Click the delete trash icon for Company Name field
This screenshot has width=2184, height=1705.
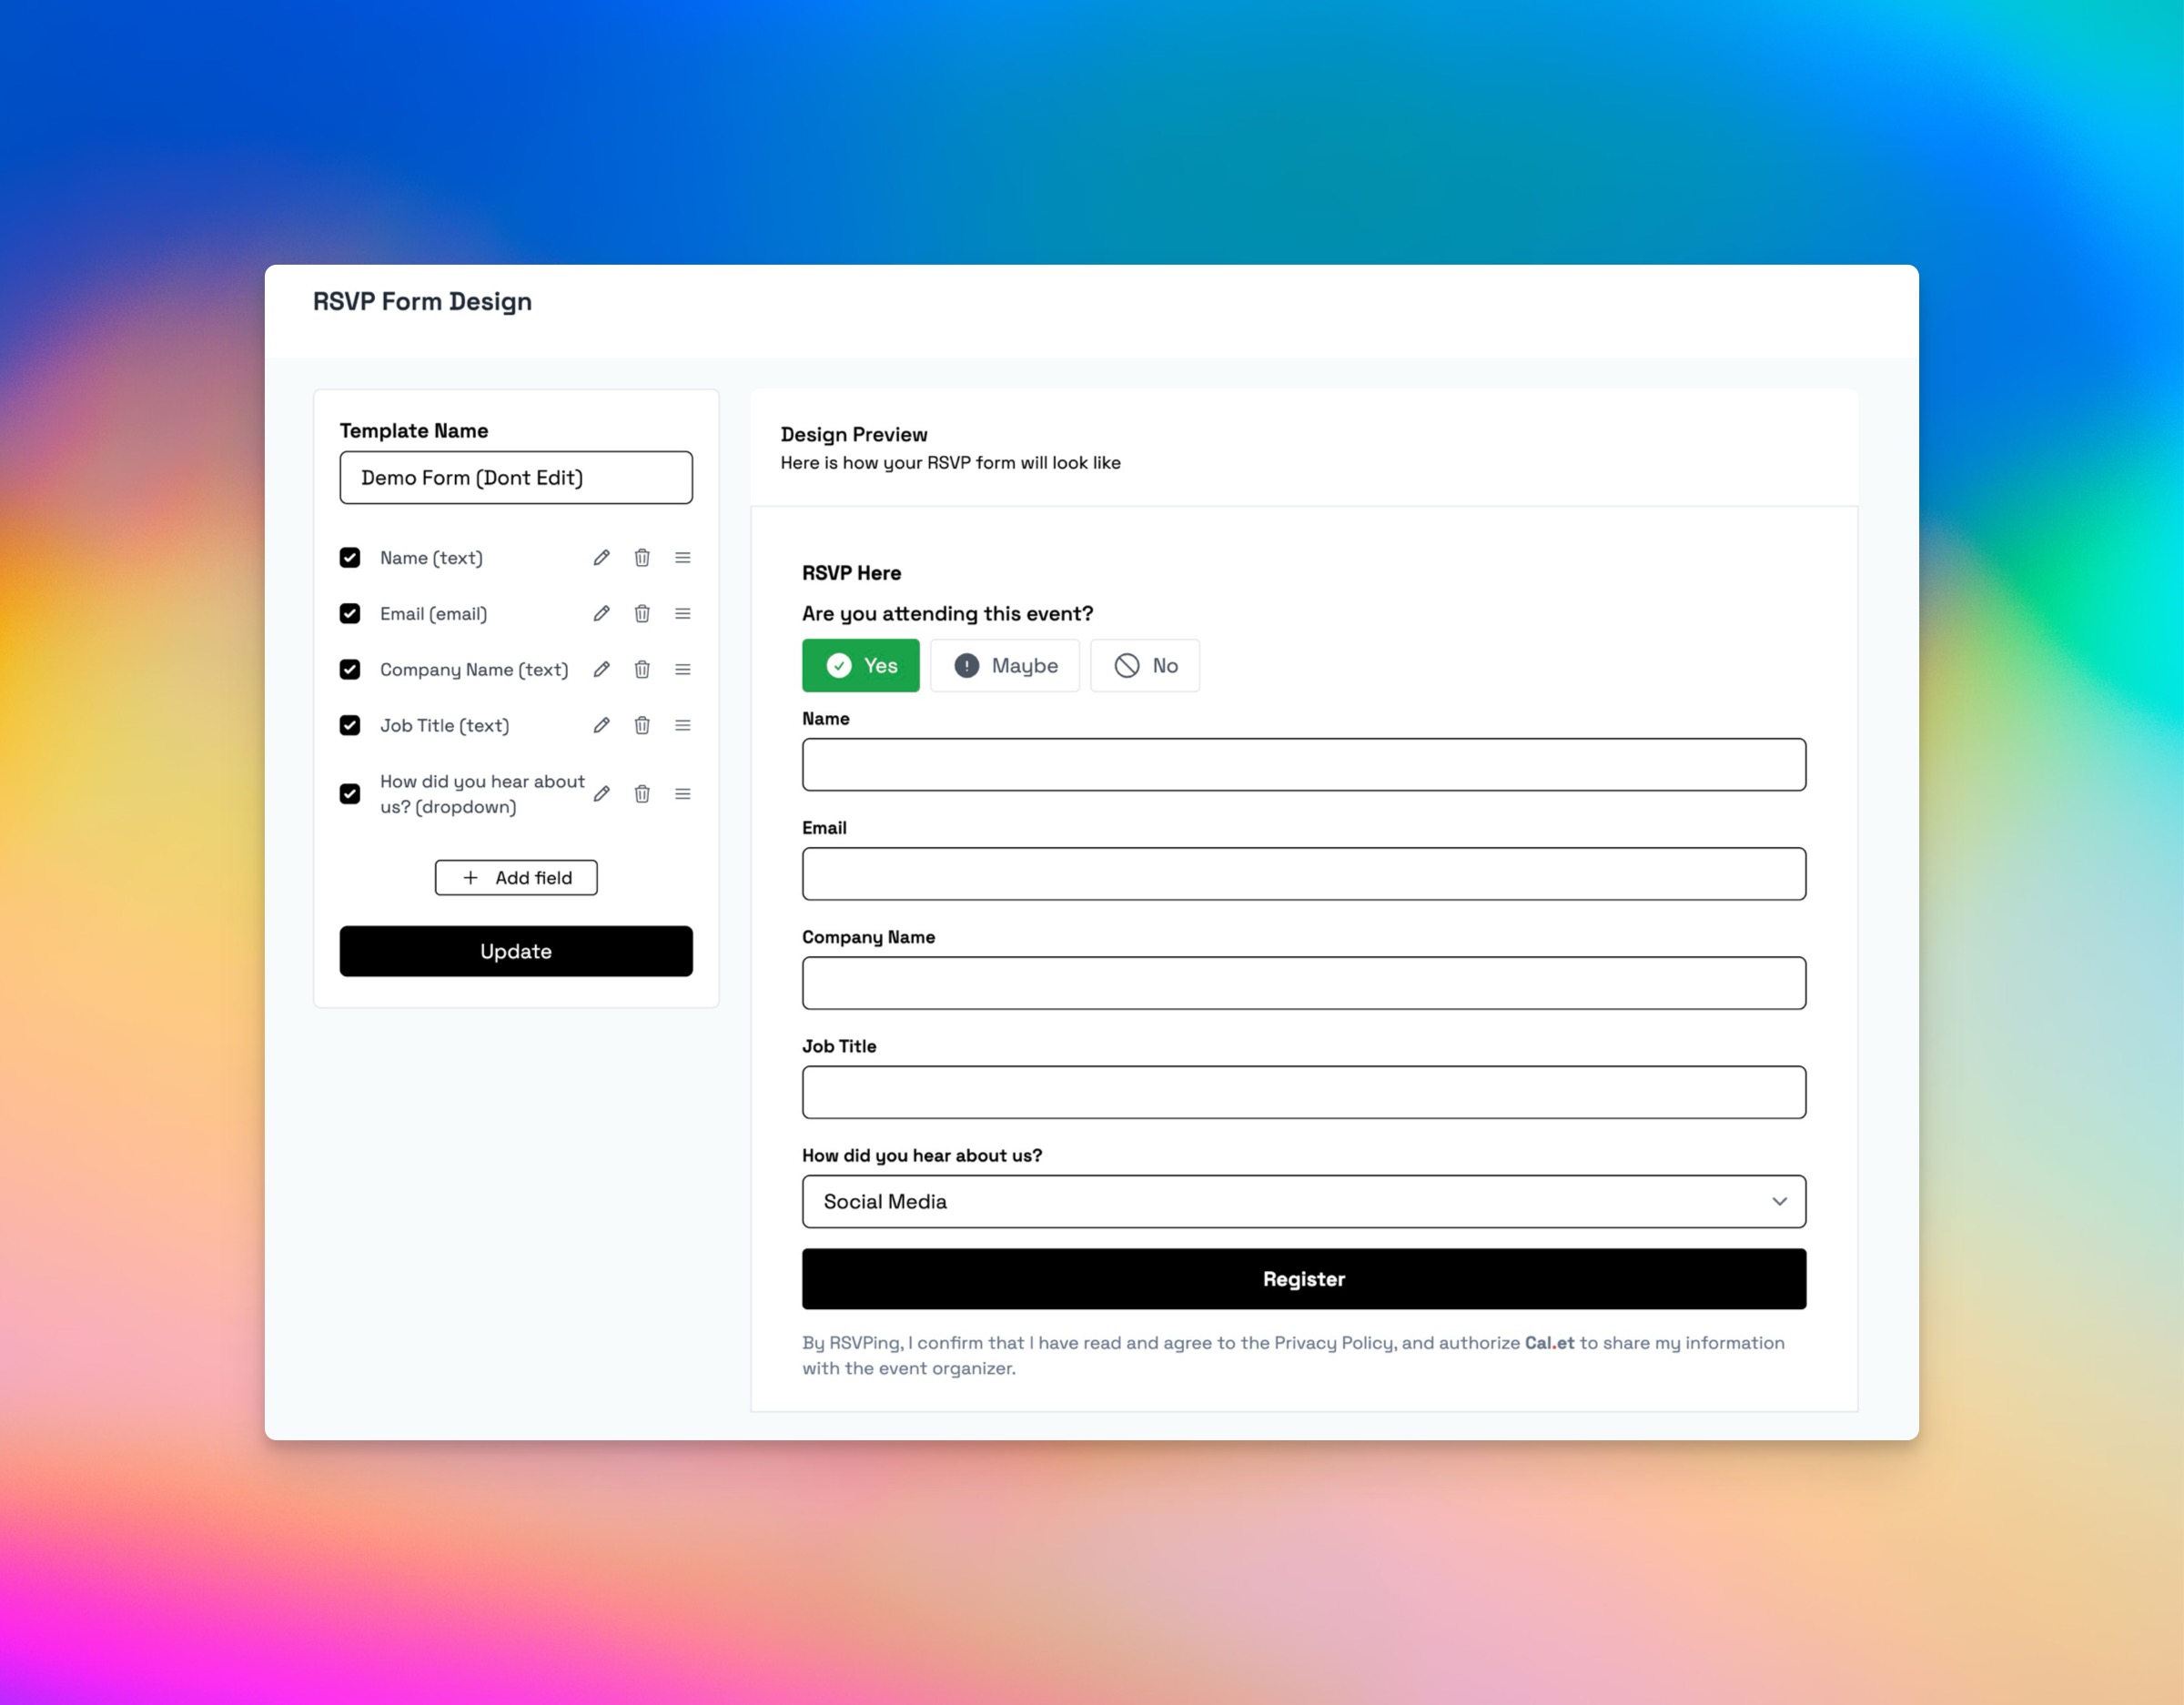tap(643, 670)
